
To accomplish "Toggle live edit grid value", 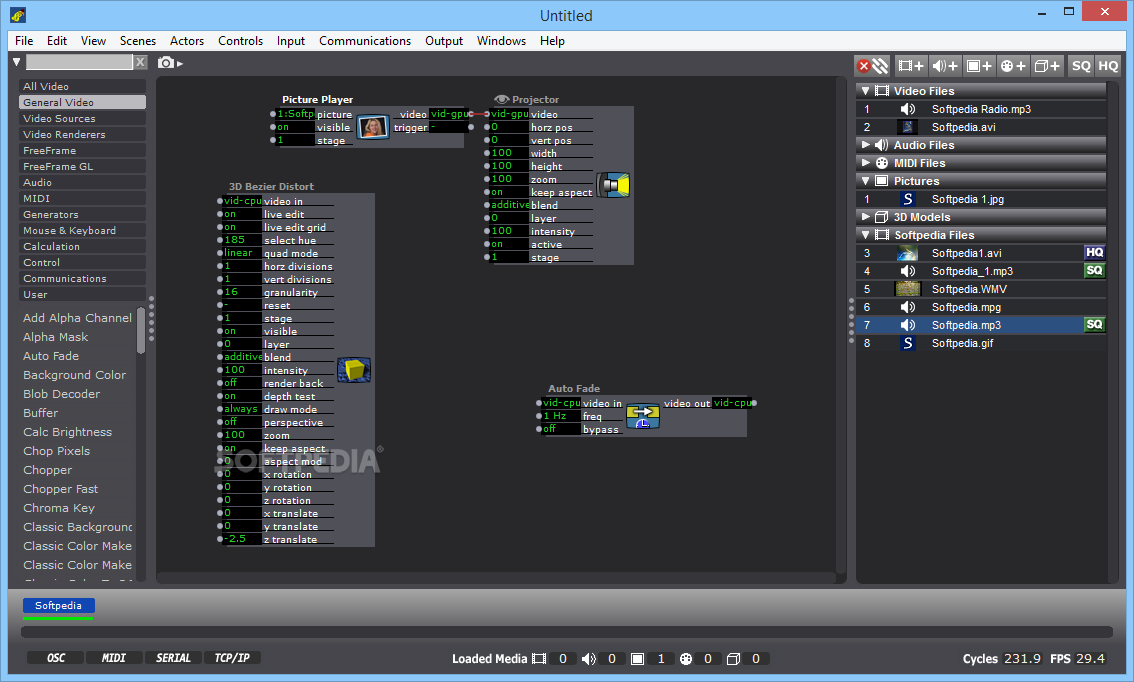I will click(x=242, y=227).
